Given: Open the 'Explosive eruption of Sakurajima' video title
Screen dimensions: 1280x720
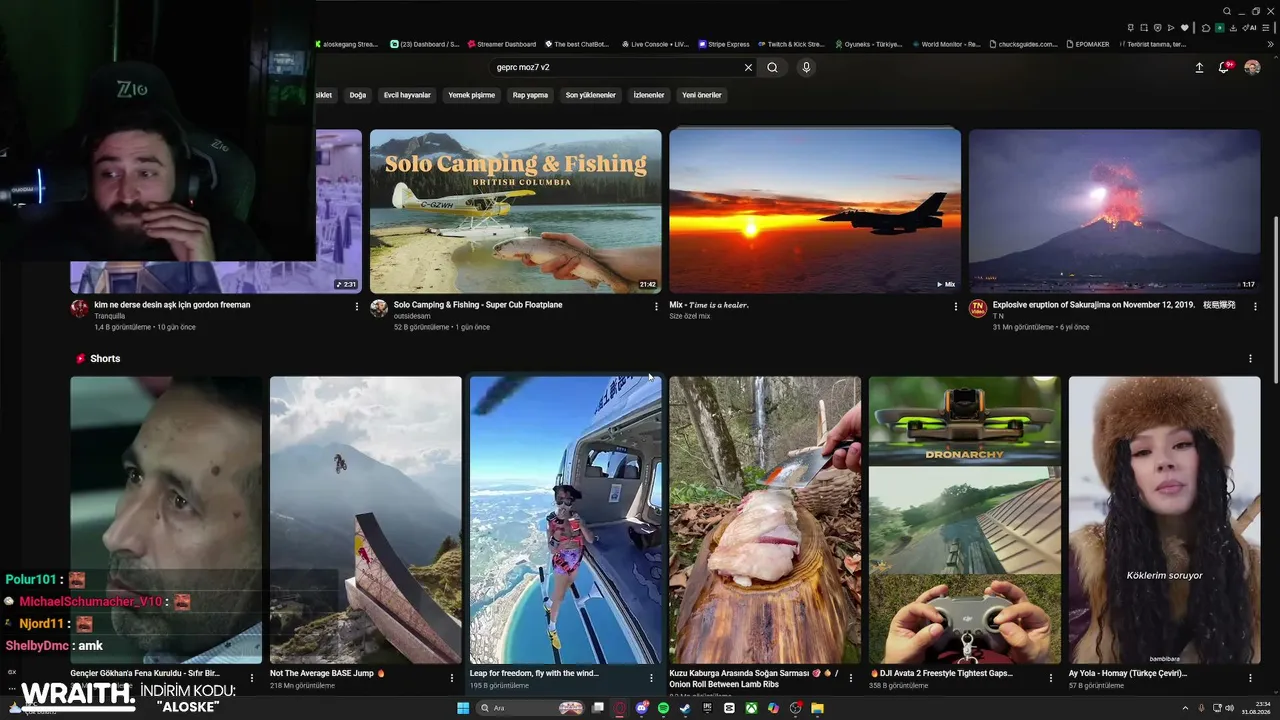Looking at the screenshot, I should 1114,305.
